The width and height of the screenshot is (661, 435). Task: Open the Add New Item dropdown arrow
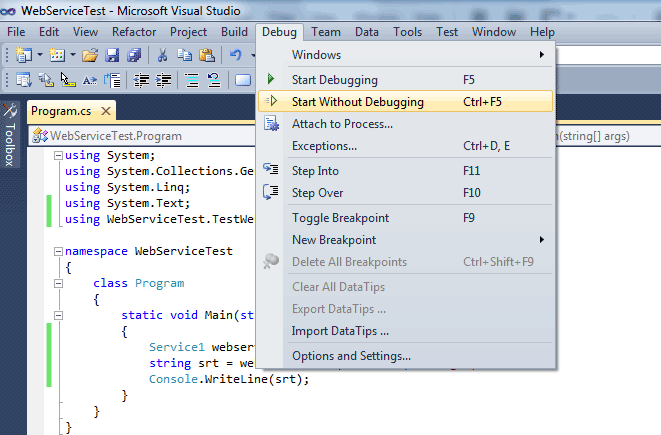pyautogui.click(x=73, y=55)
